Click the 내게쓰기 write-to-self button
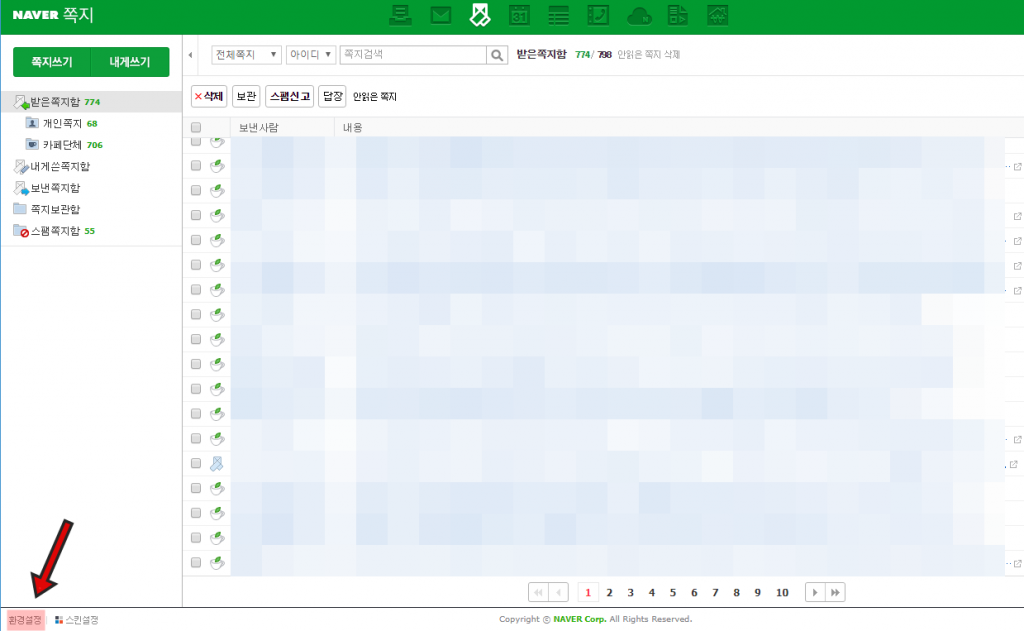 click(130, 62)
